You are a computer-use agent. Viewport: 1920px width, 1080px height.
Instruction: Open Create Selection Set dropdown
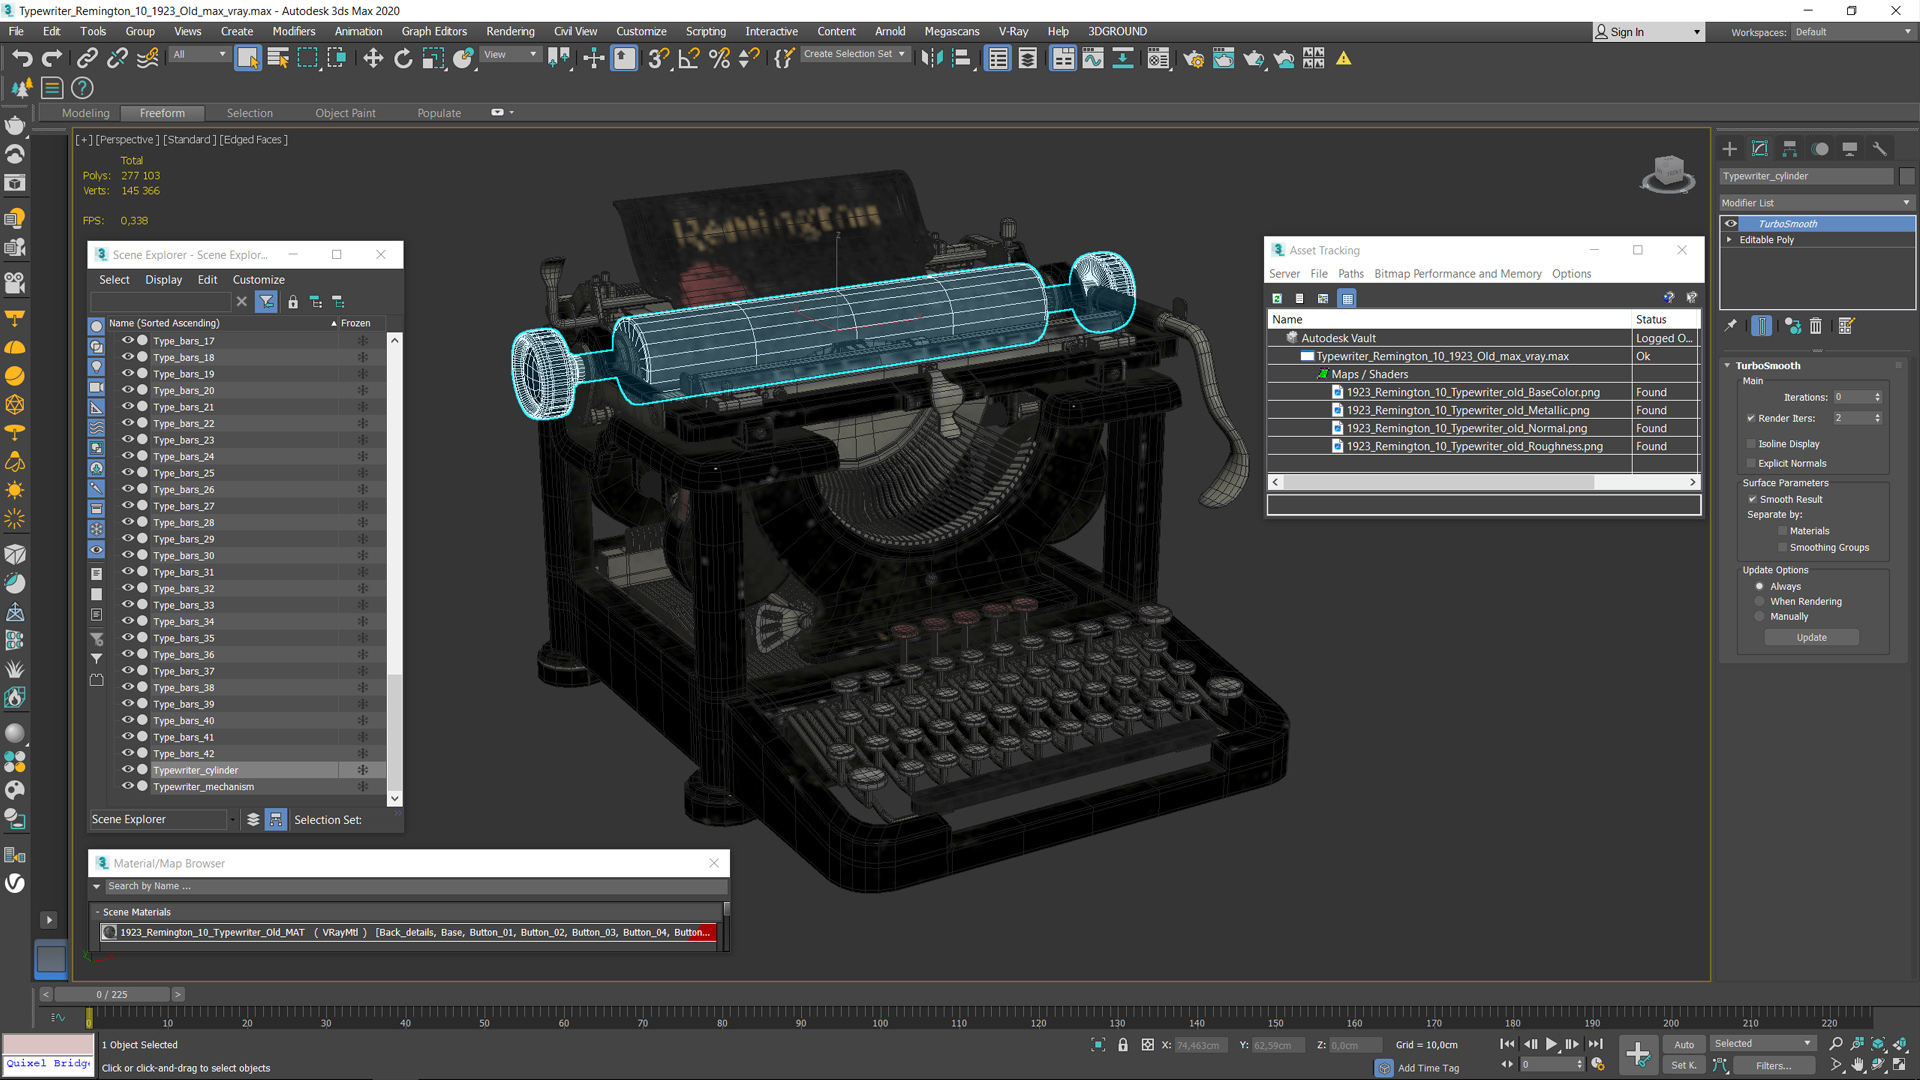click(854, 54)
